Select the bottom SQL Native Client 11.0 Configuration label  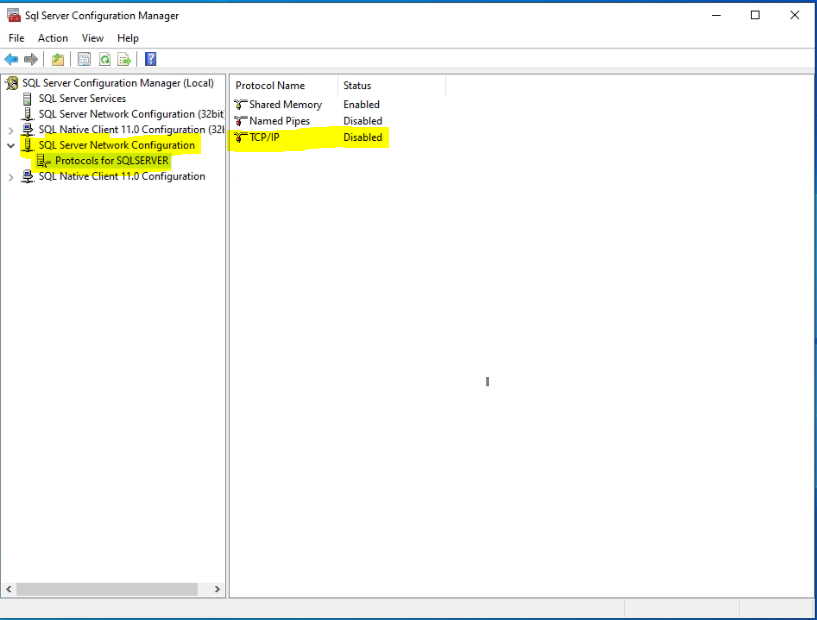pos(122,177)
